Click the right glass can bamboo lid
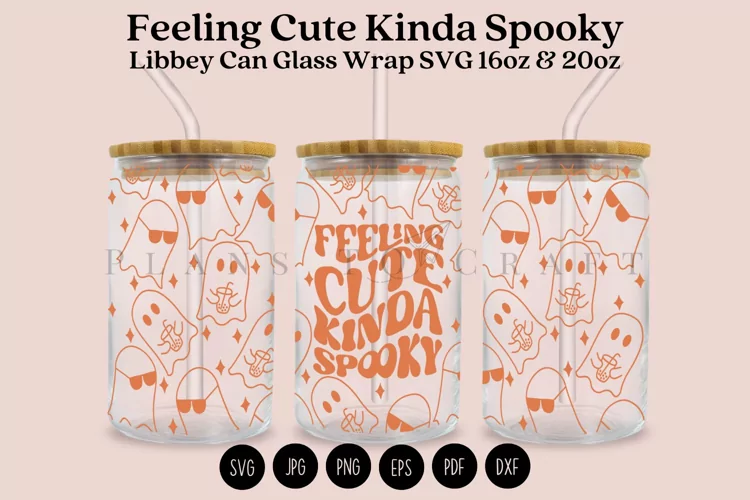The height and width of the screenshot is (500, 750). point(567,149)
